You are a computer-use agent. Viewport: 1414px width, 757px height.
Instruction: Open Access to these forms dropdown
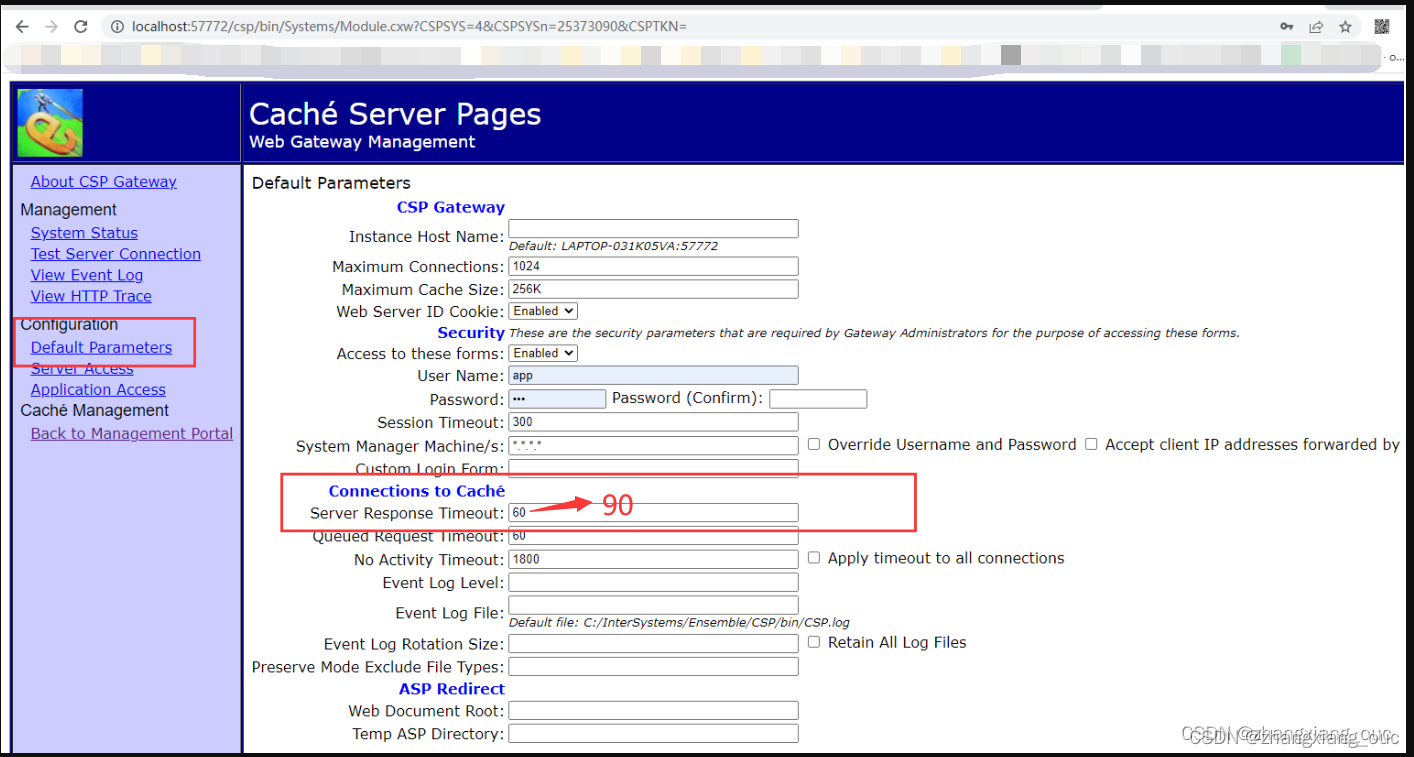pos(544,354)
